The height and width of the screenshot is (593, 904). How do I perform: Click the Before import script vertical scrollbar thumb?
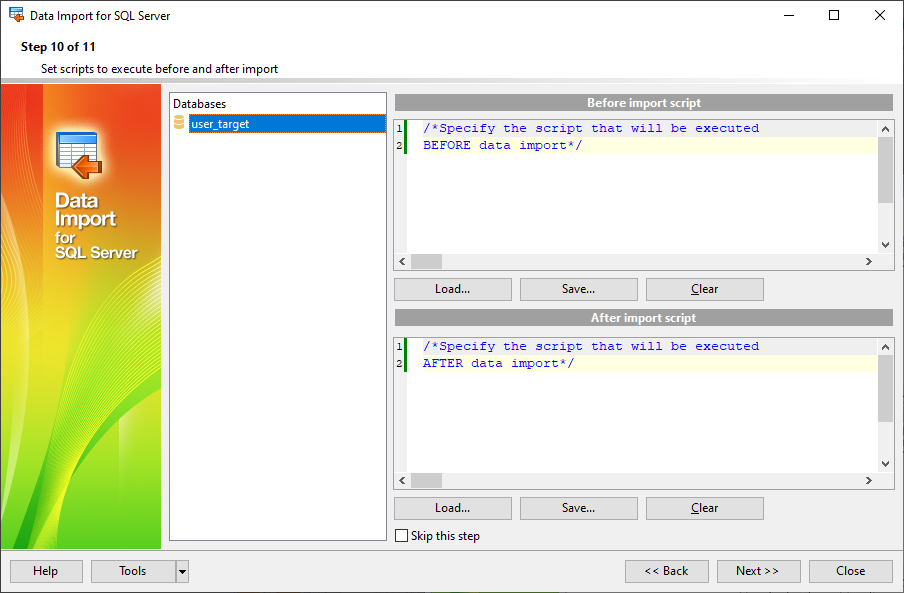point(885,170)
